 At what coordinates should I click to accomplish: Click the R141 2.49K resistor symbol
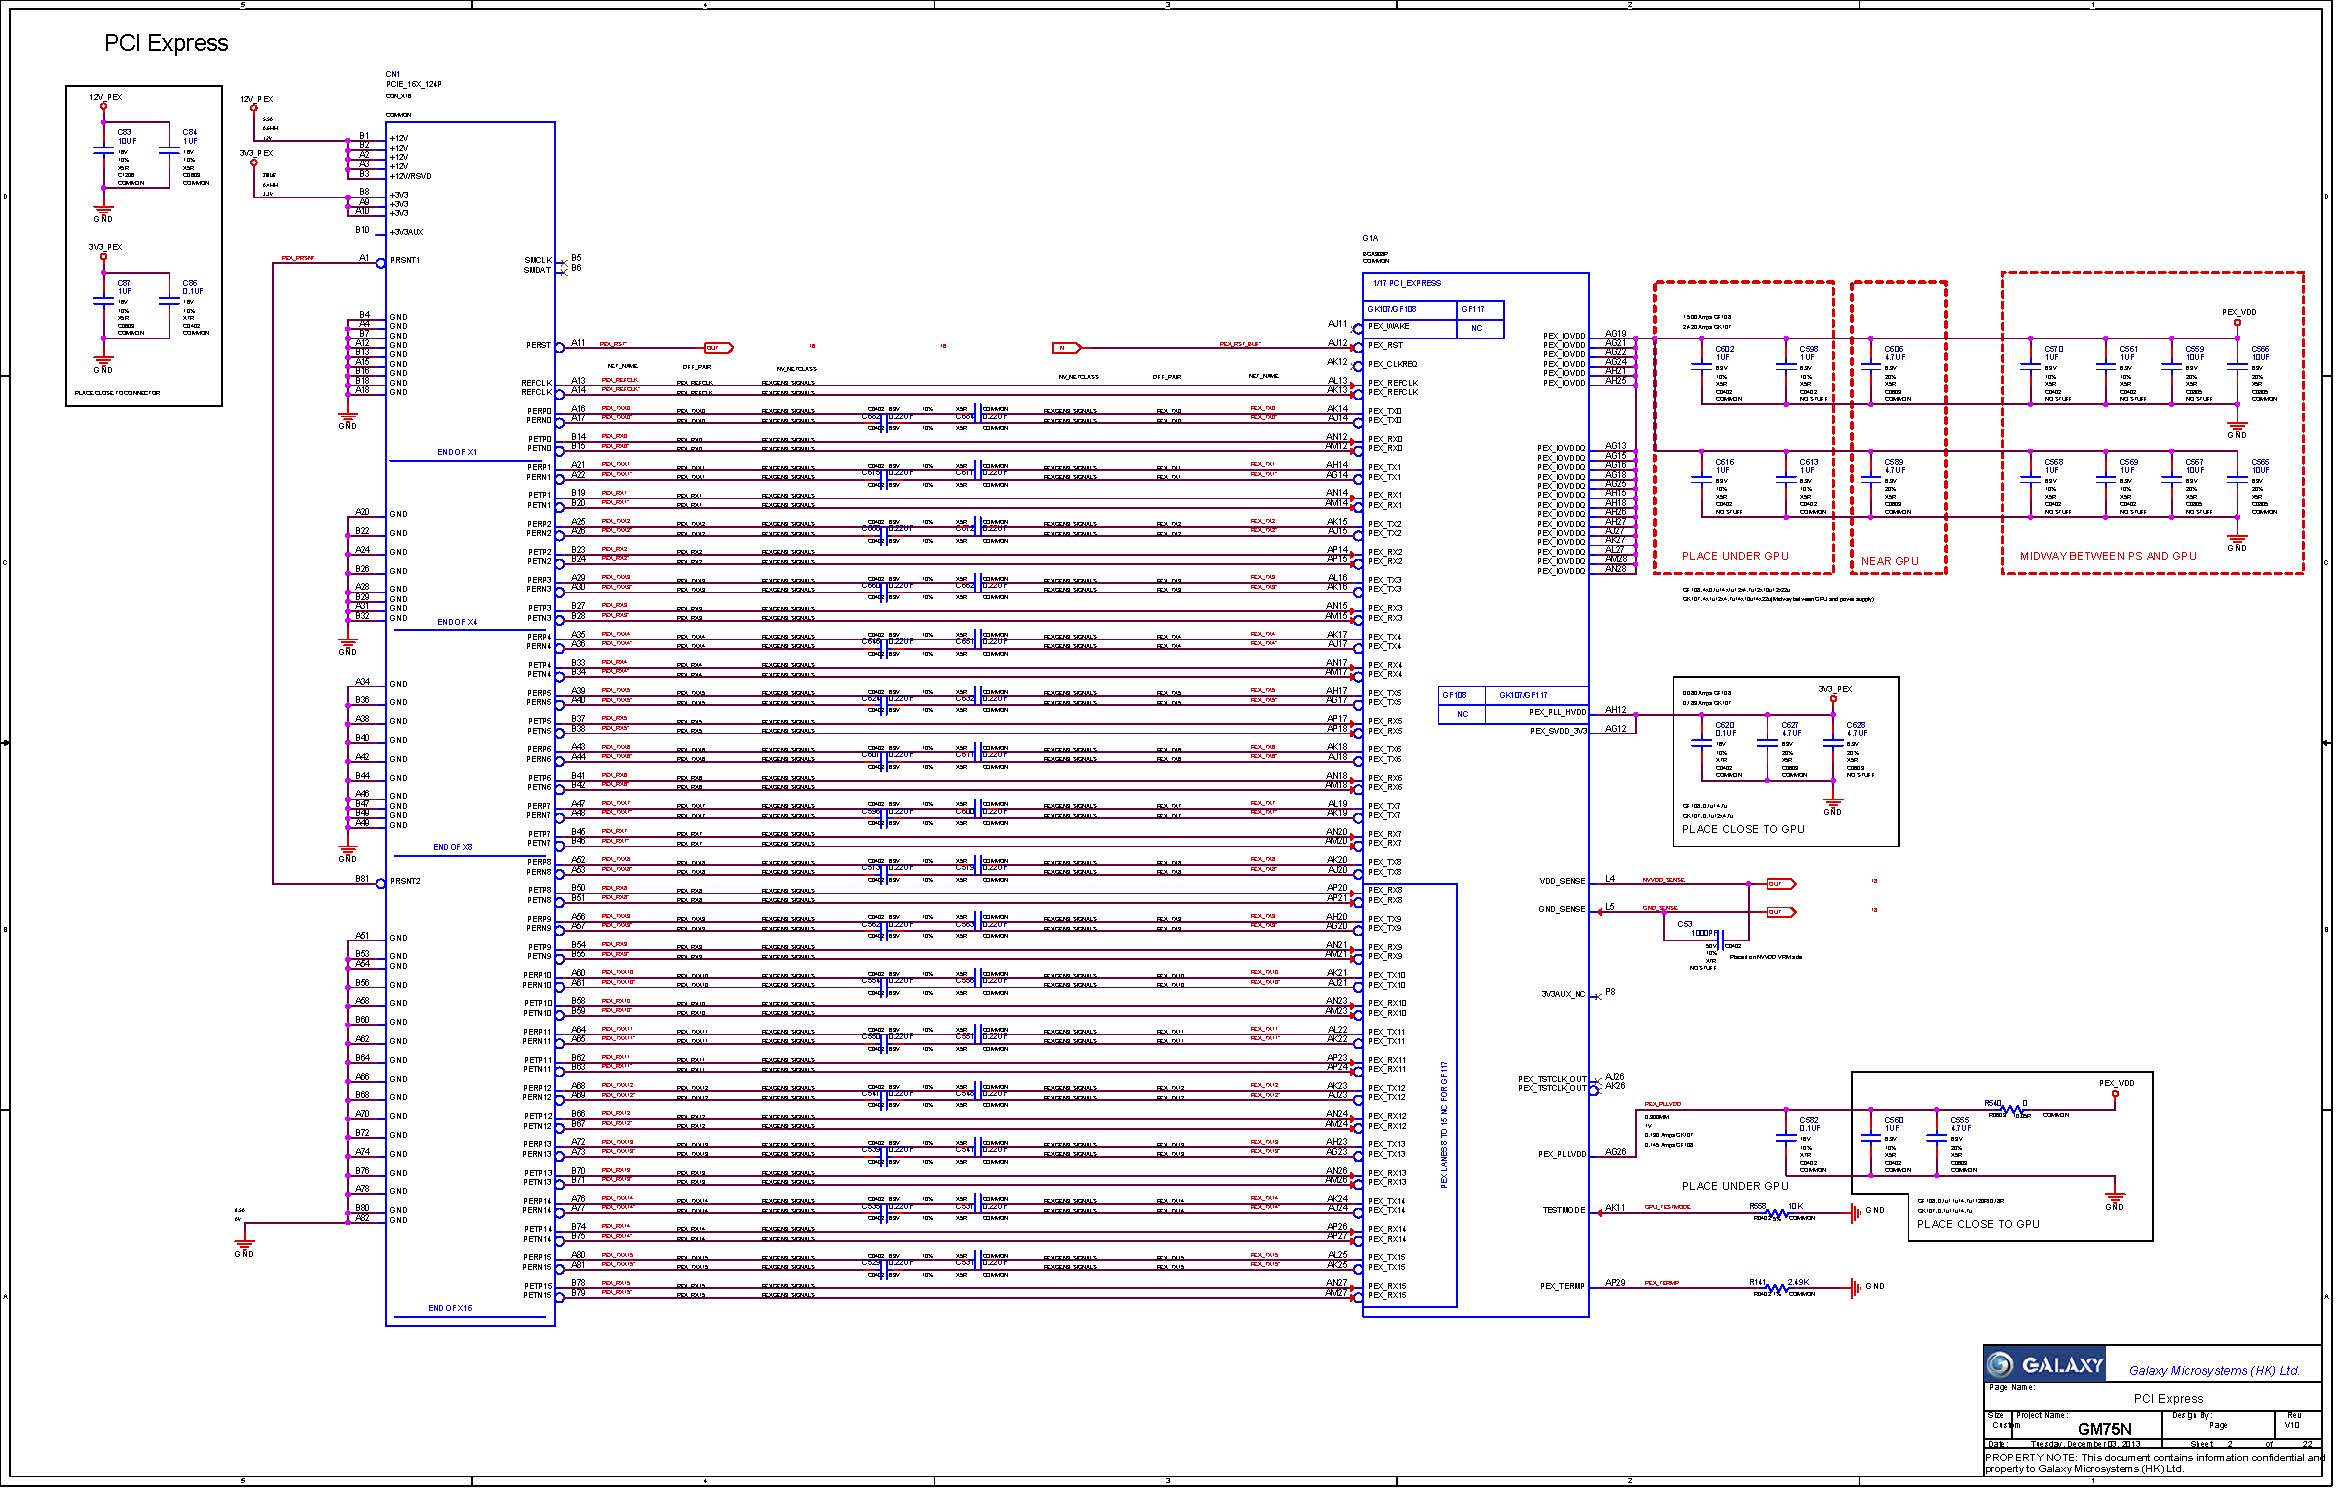[x=1777, y=1288]
